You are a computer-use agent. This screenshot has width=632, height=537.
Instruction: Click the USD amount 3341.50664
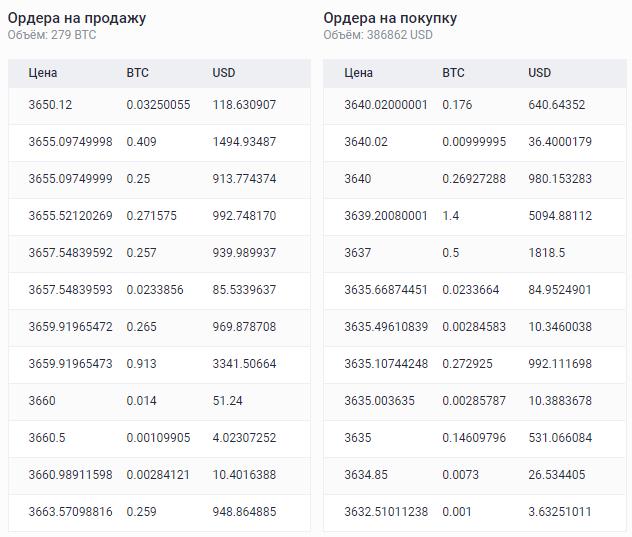point(244,364)
